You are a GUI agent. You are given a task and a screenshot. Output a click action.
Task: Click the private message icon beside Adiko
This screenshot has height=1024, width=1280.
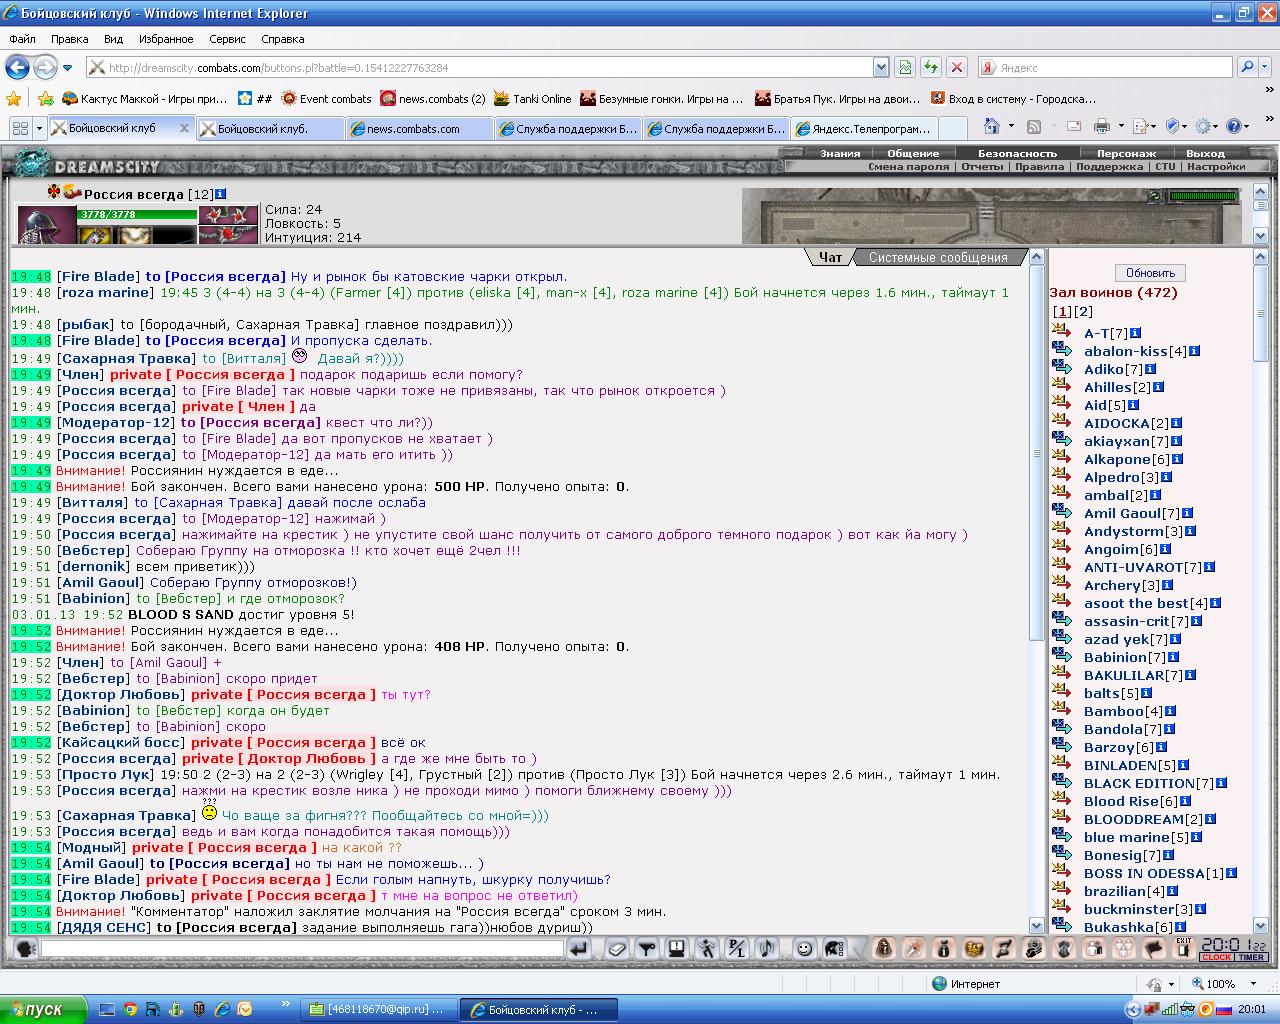click(1062, 369)
